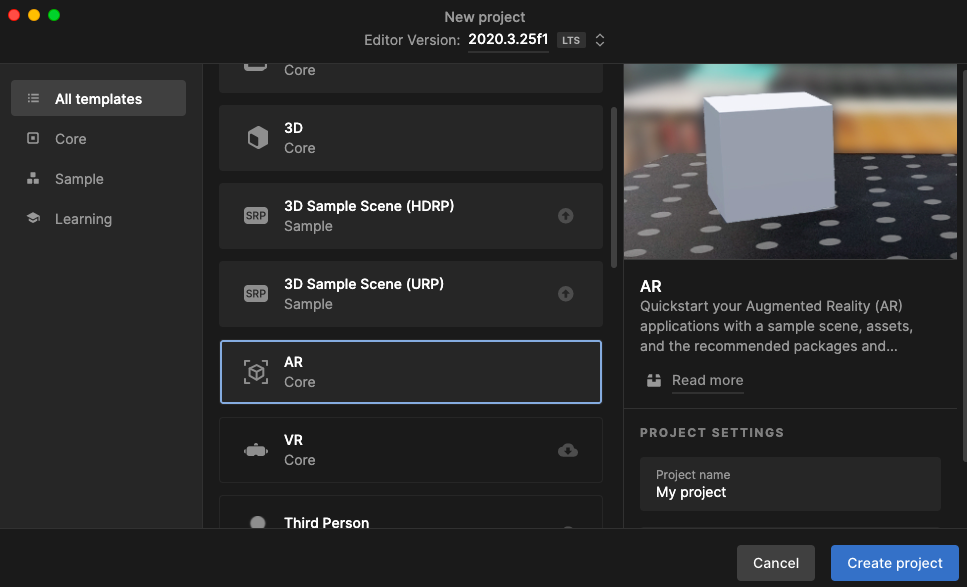Click the VR template controller icon
The image size is (967, 587).
[x=256, y=450]
